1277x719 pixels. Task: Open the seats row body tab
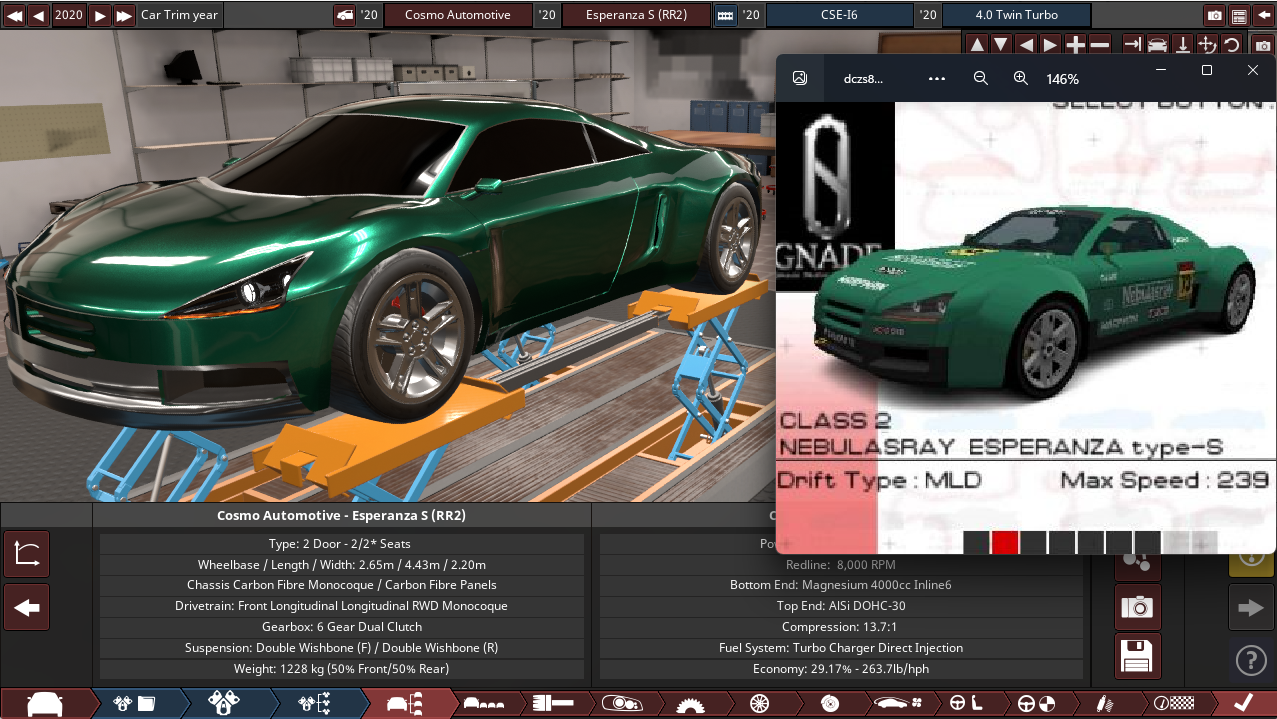click(x=484, y=703)
